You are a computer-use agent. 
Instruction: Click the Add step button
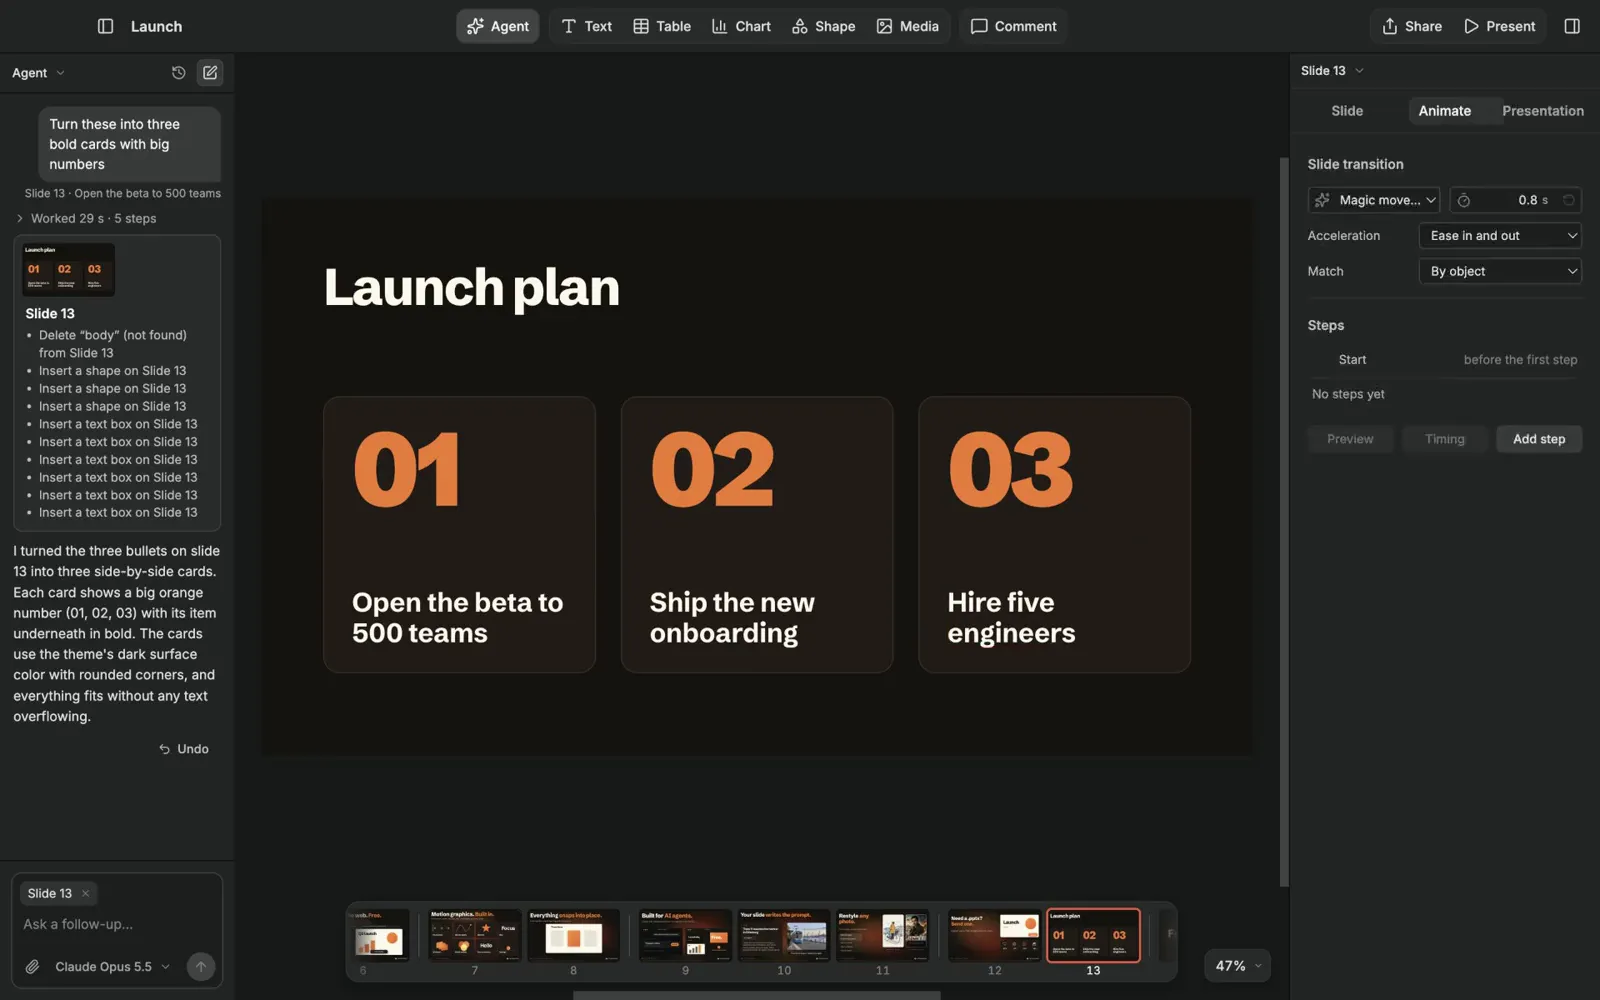coord(1539,439)
